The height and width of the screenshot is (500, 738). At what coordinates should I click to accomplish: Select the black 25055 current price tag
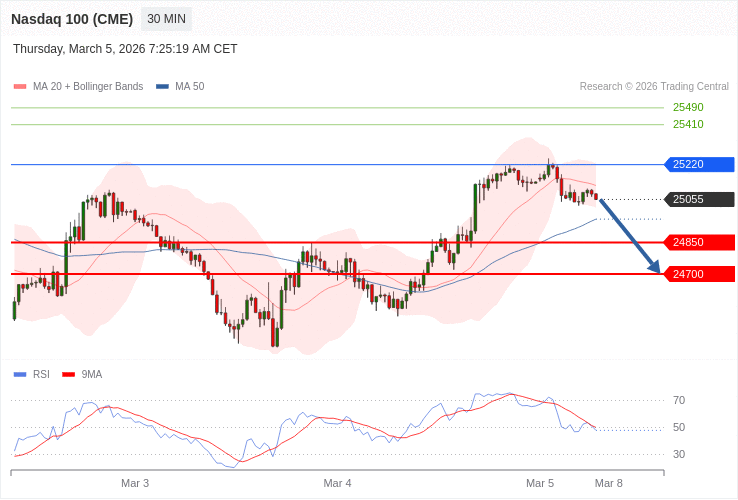click(699, 200)
